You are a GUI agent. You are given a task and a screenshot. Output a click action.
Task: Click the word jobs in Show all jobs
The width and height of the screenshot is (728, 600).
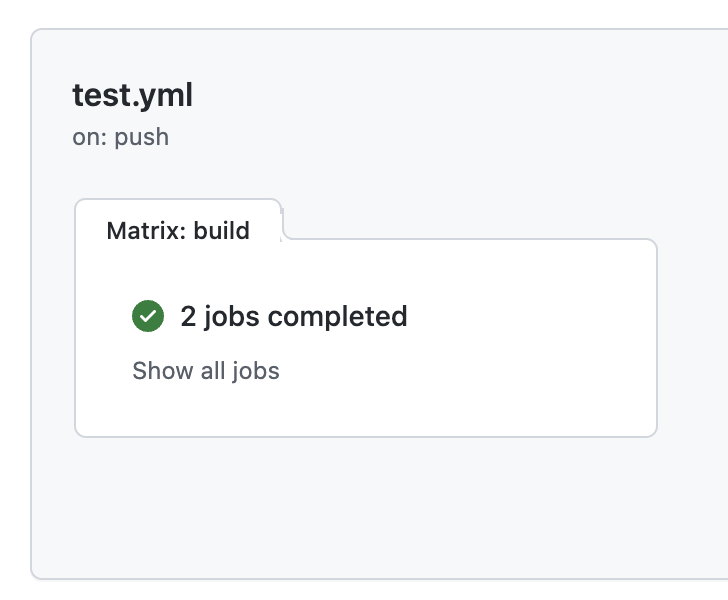click(x=256, y=371)
